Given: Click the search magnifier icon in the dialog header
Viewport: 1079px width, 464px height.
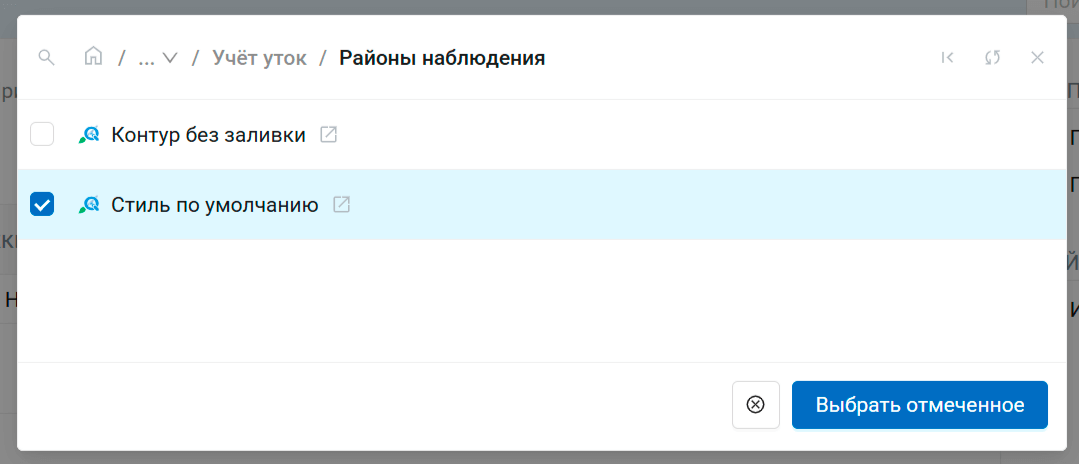Looking at the screenshot, I should click(x=45, y=57).
